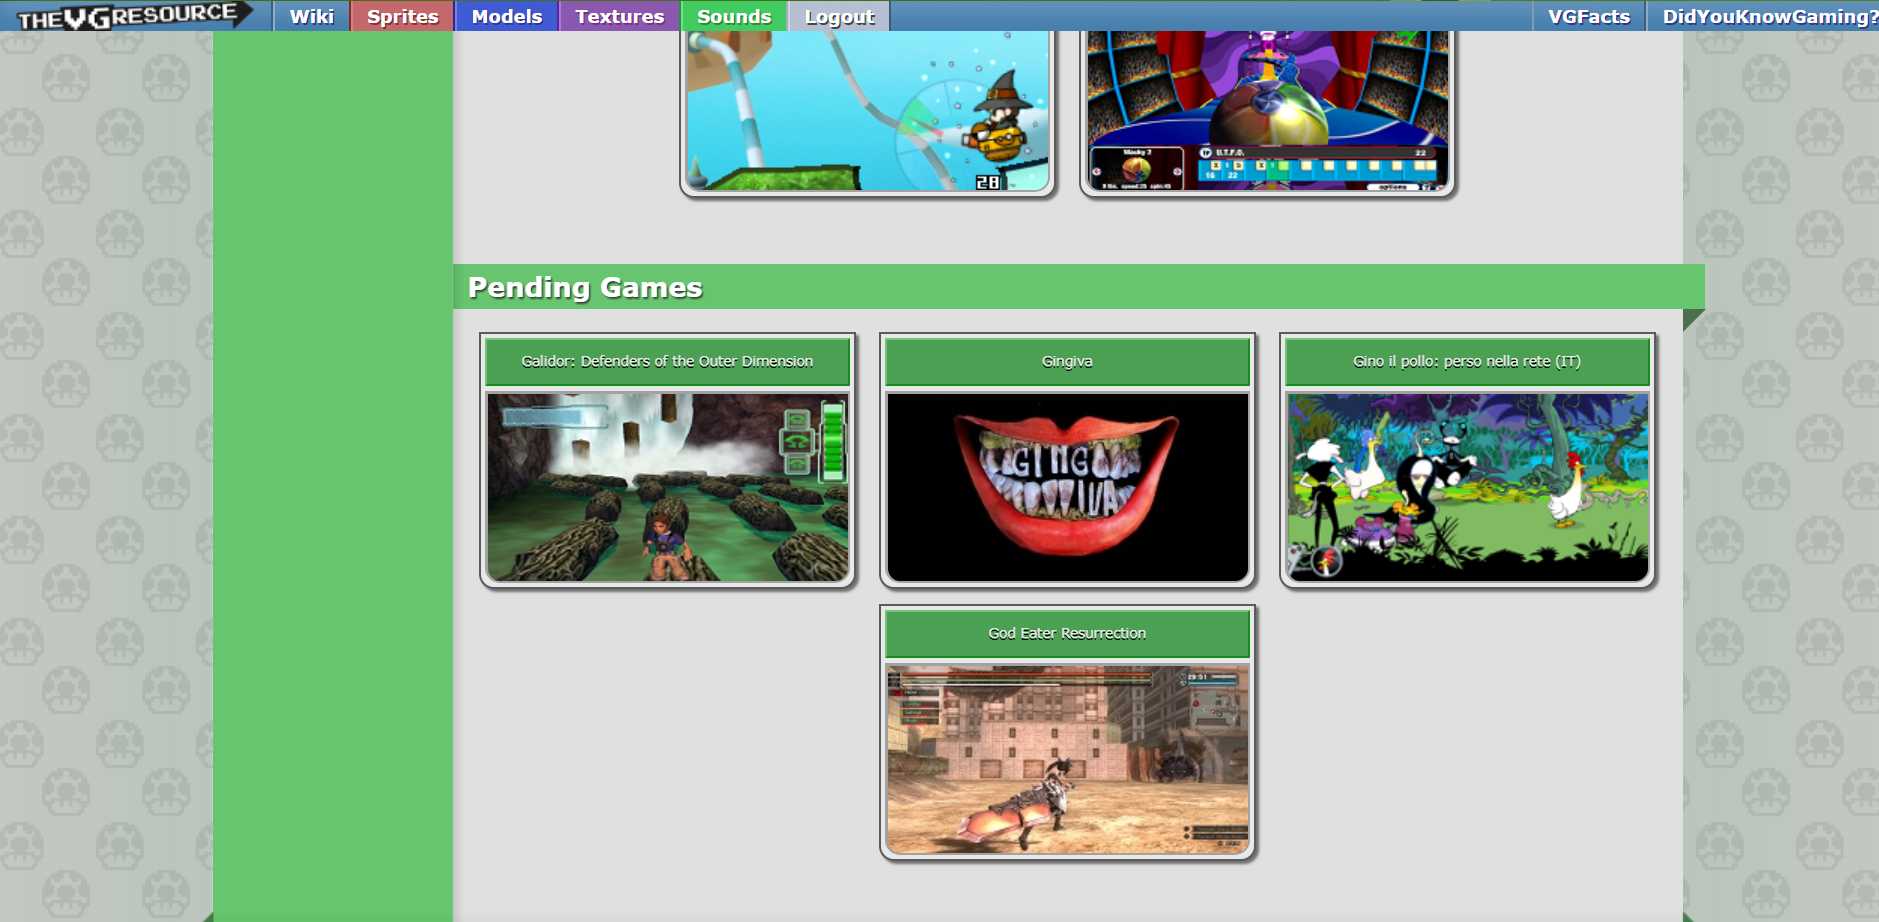This screenshot has height=922, width=1879.
Task: Click the purple stage game thumbnail
Action: coord(1267,110)
